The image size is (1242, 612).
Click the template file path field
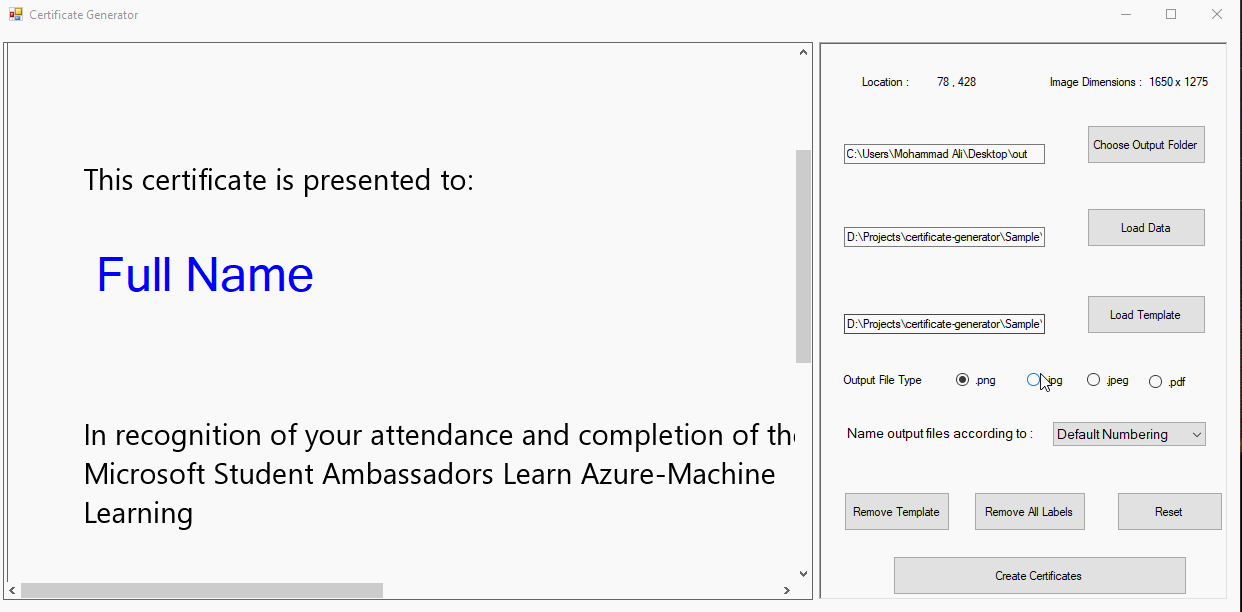point(944,324)
